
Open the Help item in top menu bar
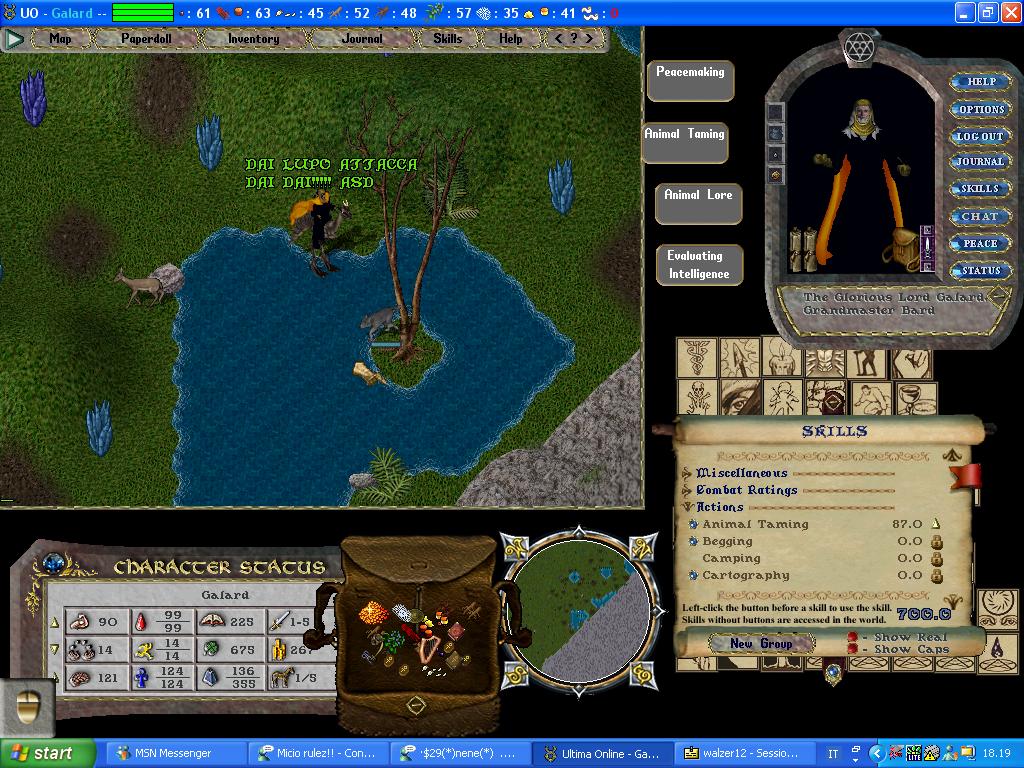[511, 39]
